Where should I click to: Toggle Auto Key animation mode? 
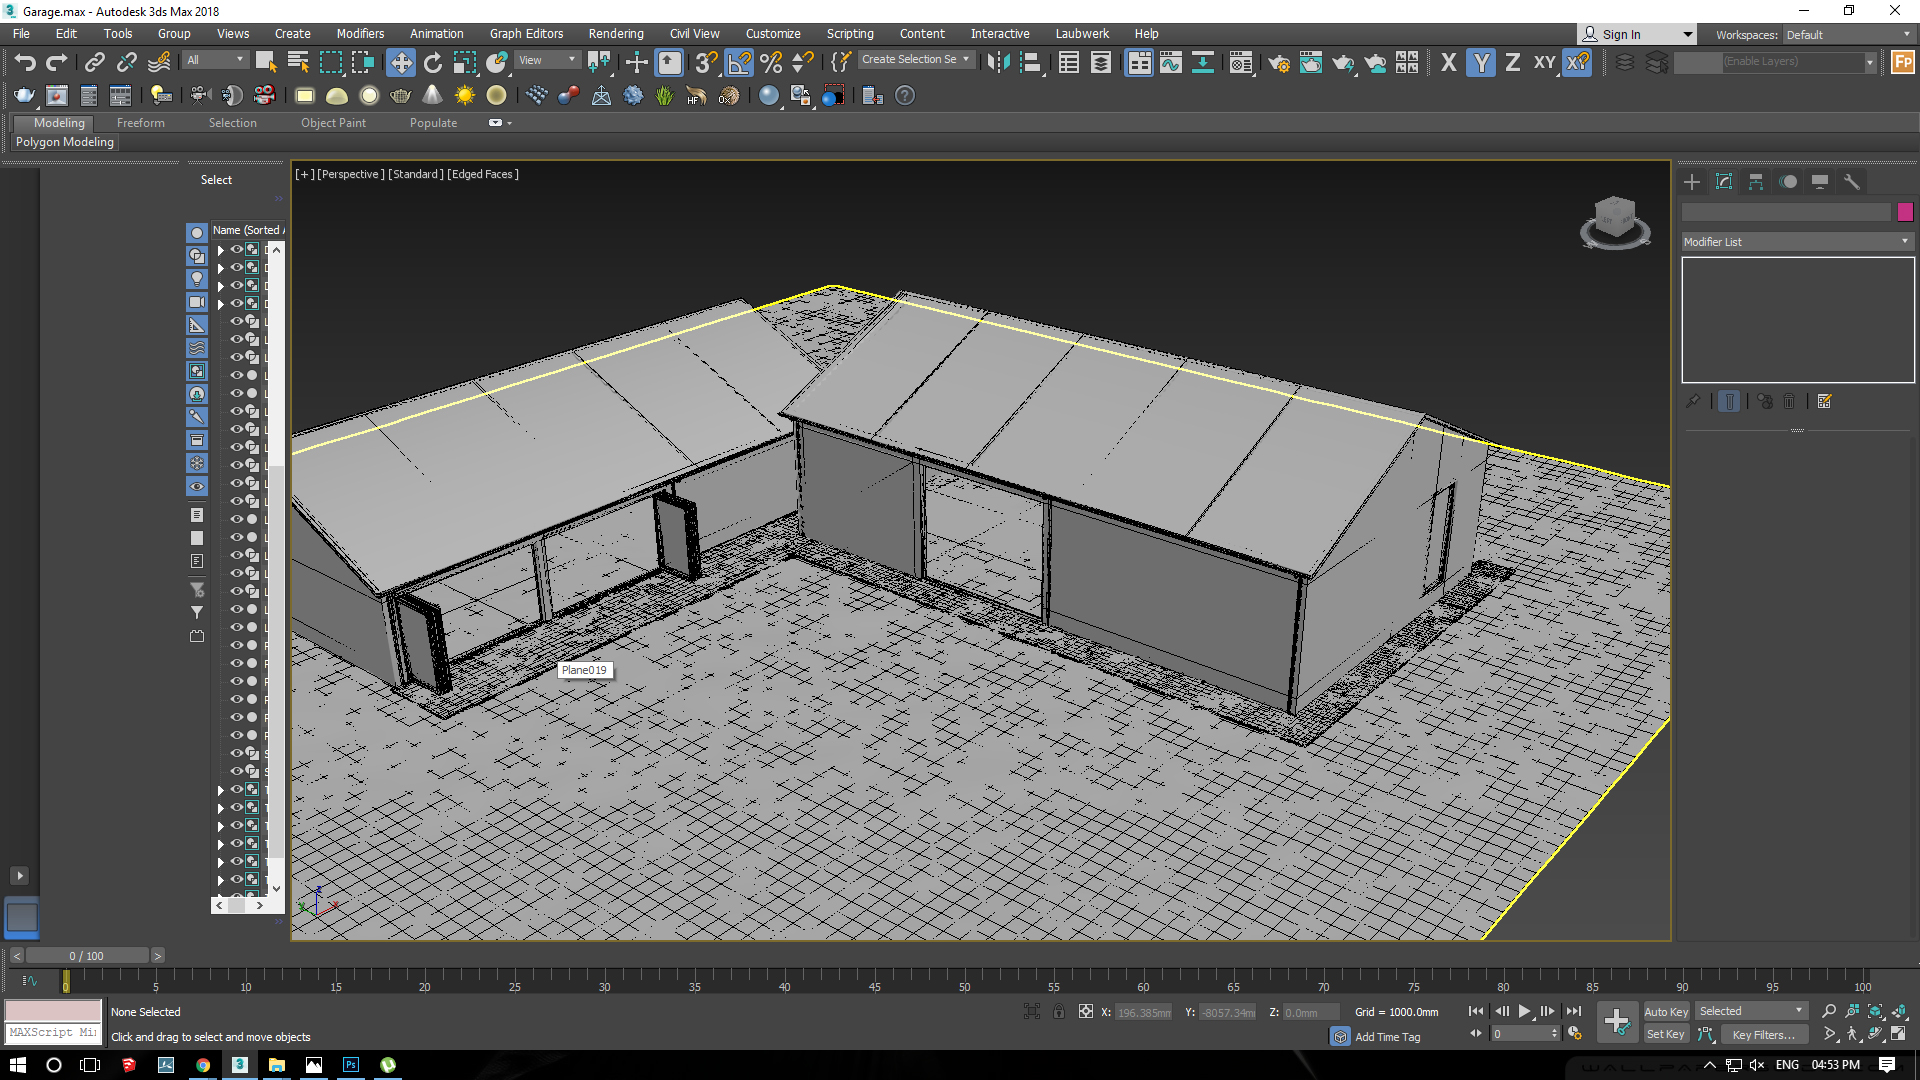(1666, 1011)
